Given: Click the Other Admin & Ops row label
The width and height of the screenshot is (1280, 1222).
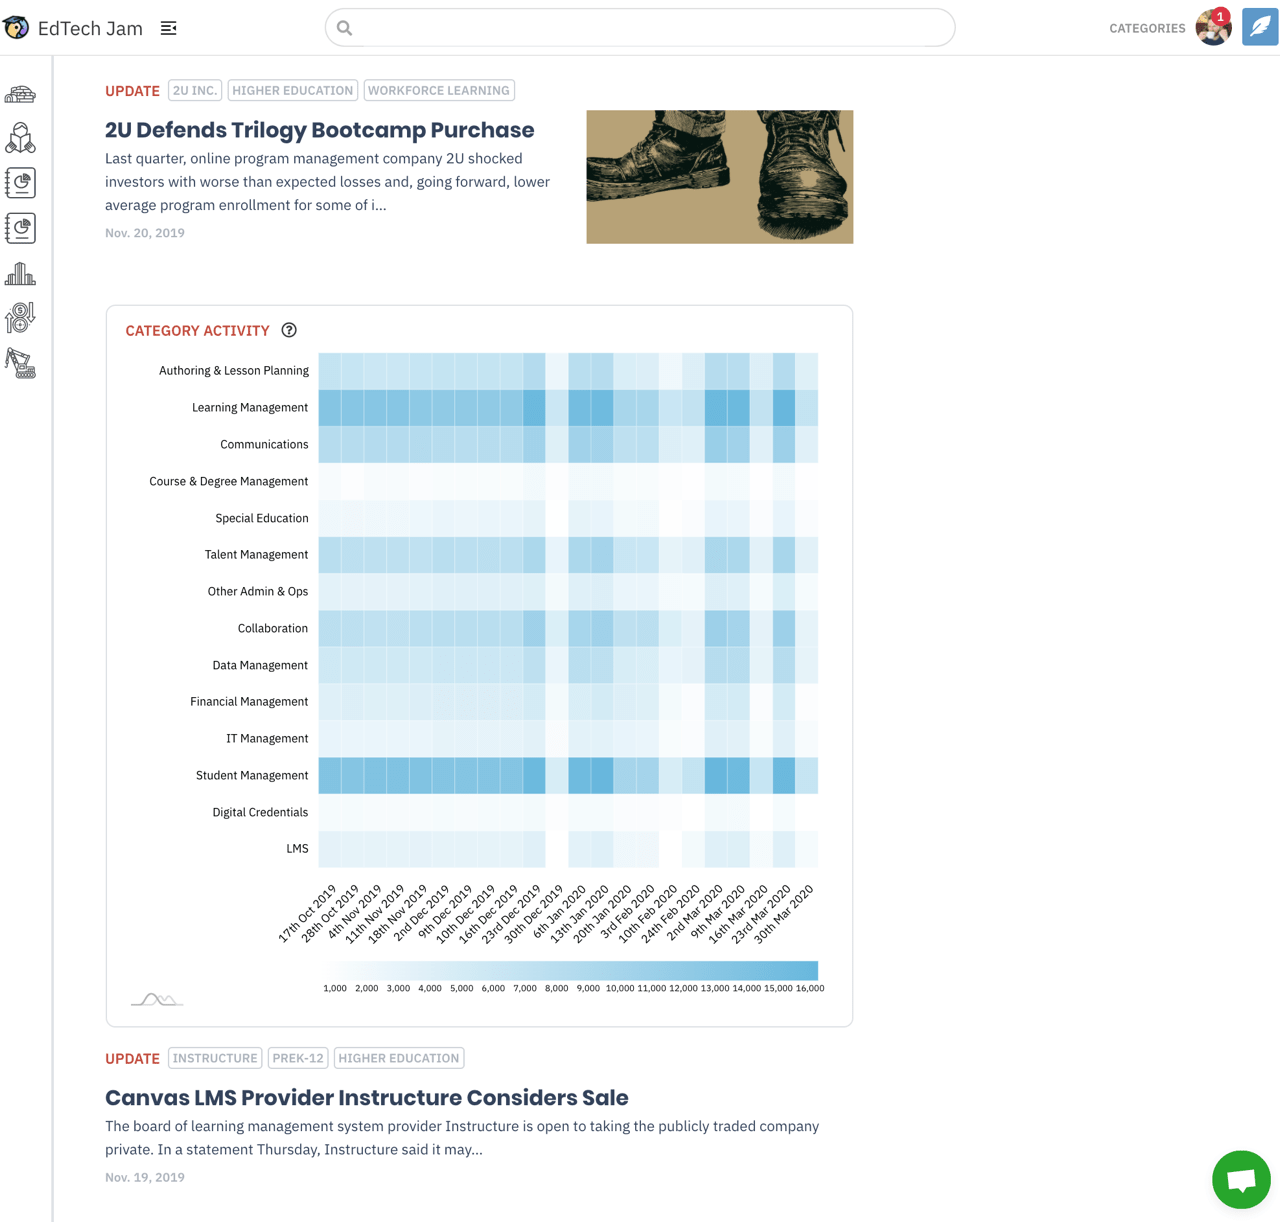Looking at the screenshot, I should [258, 592].
